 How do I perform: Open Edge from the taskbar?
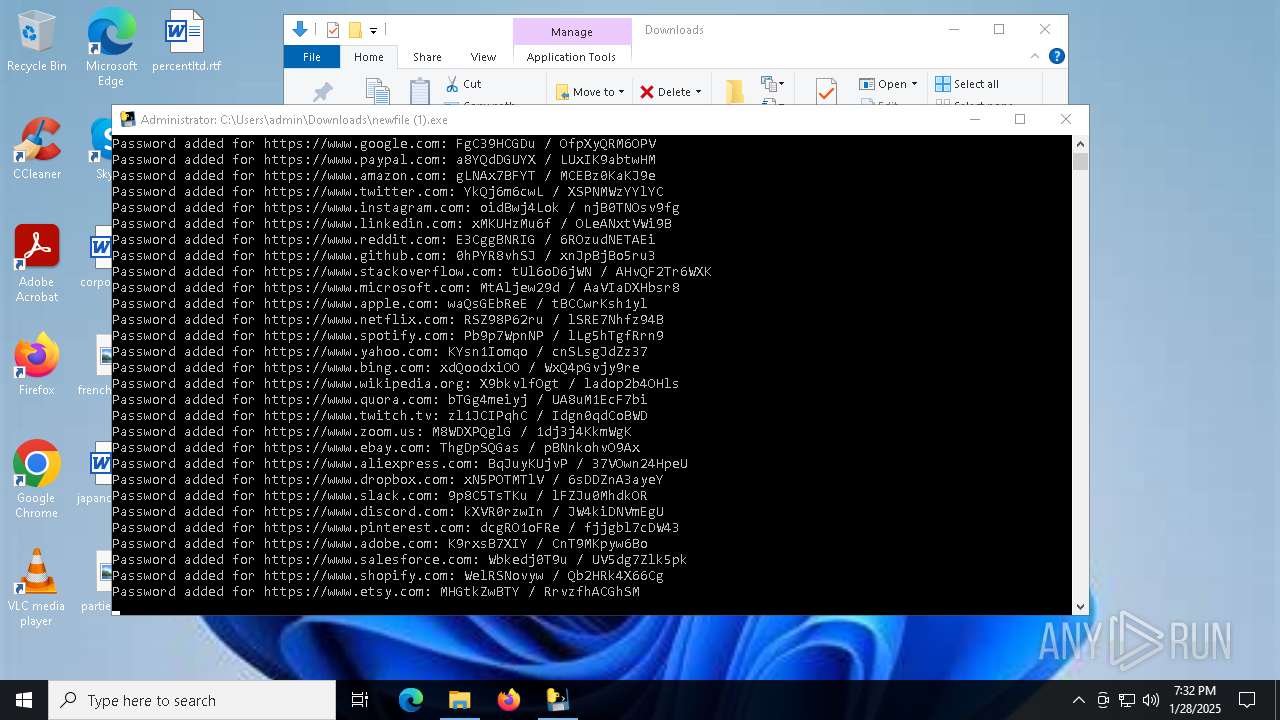411,700
